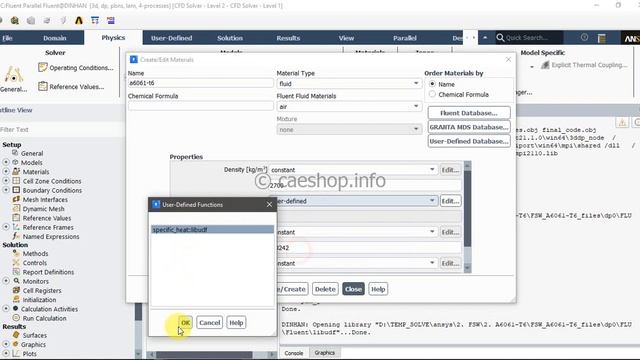Open Operating Conditions in Solver group
Screen dimensions: 640x360
pyautogui.click(x=76, y=68)
